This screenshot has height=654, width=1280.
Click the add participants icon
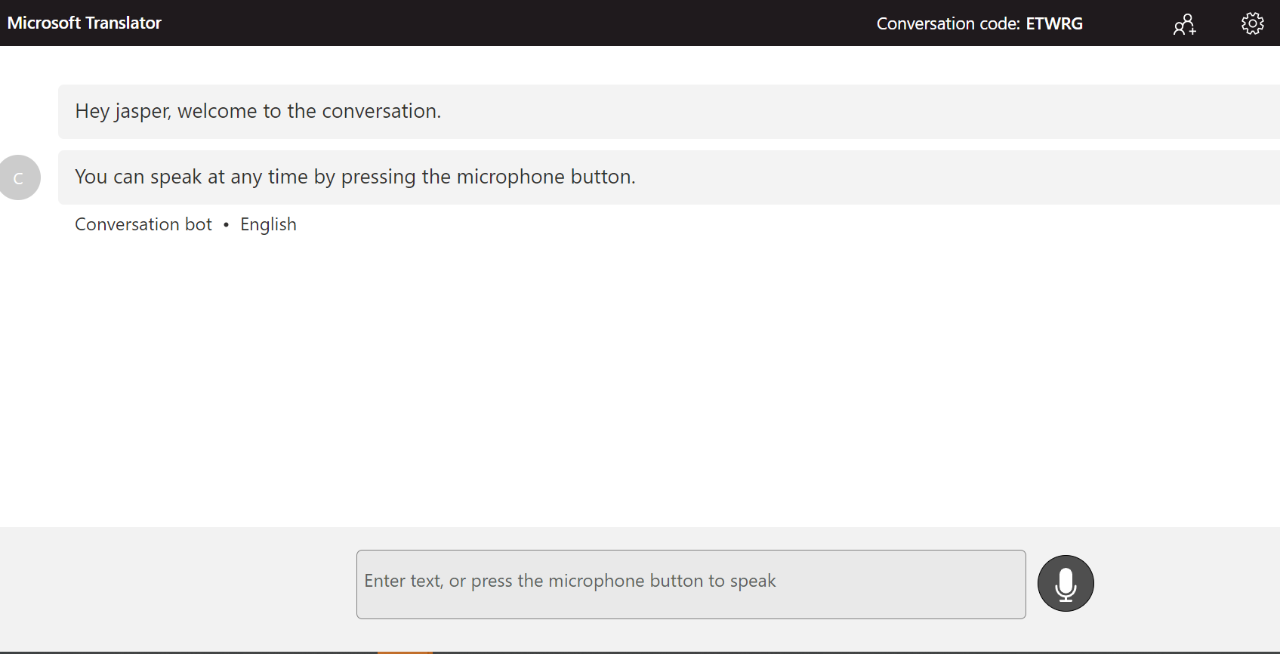(x=1185, y=24)
